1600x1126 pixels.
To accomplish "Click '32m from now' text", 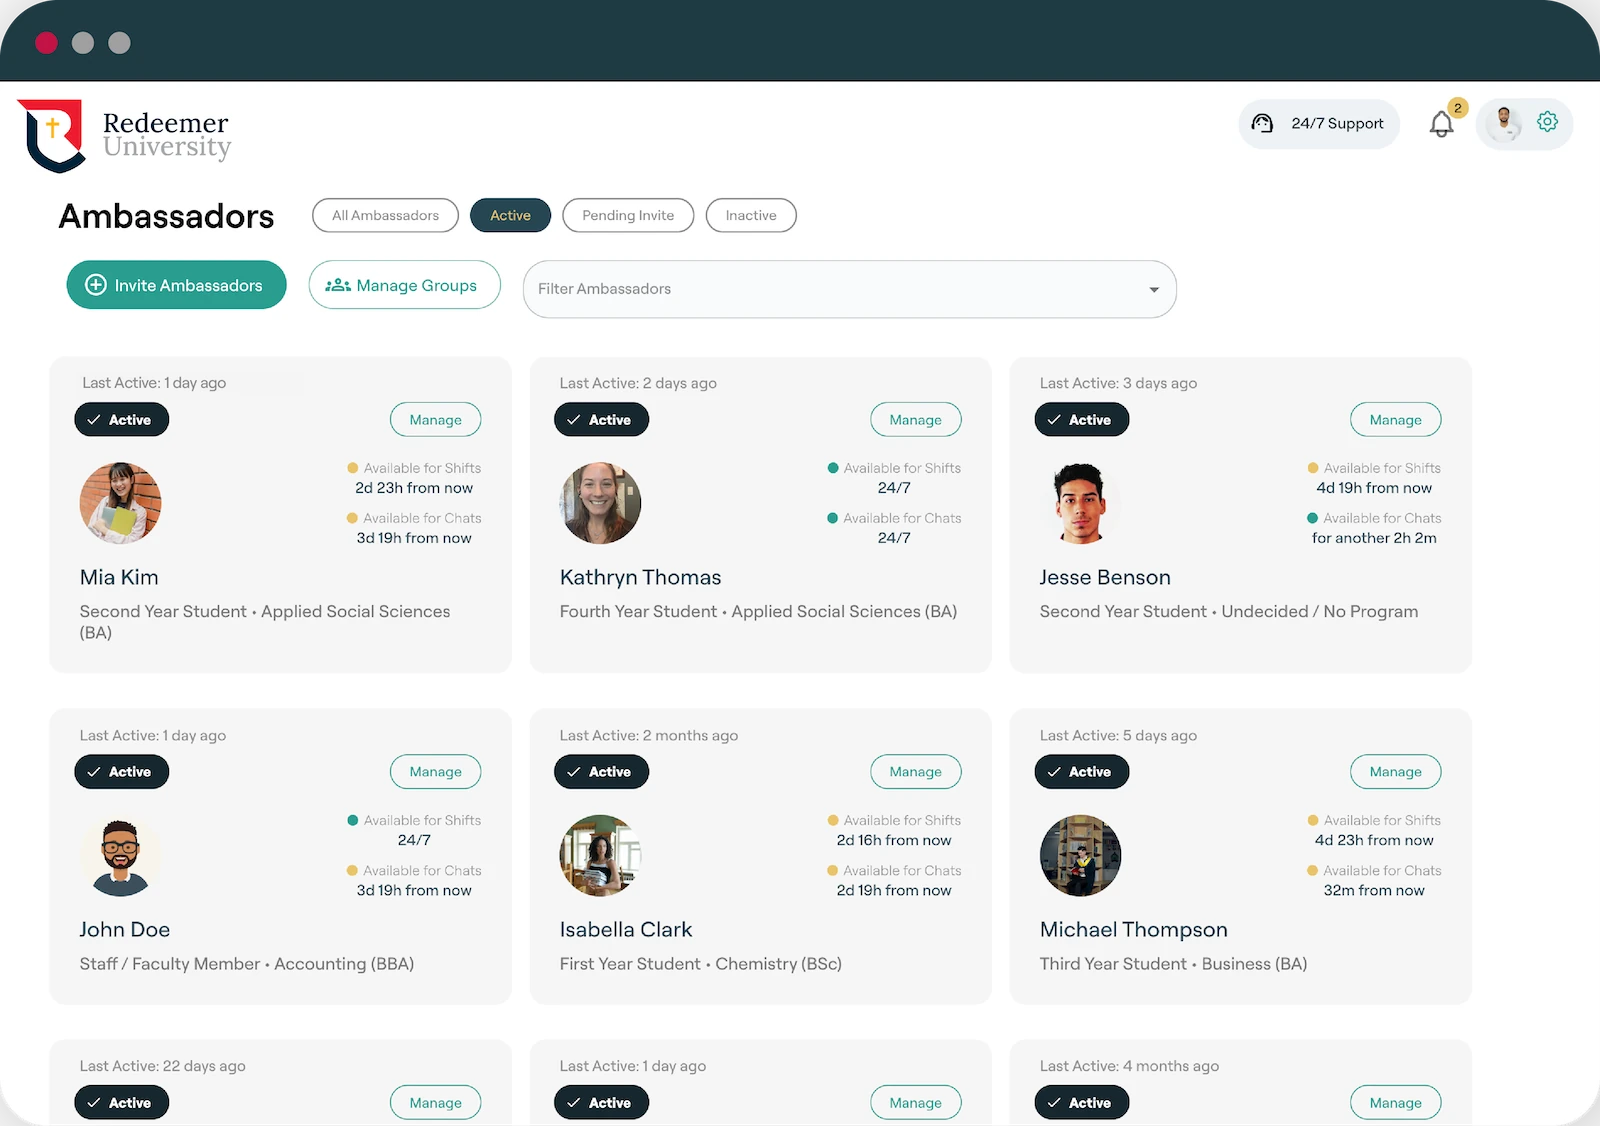I will click(x=1374, y=890).
